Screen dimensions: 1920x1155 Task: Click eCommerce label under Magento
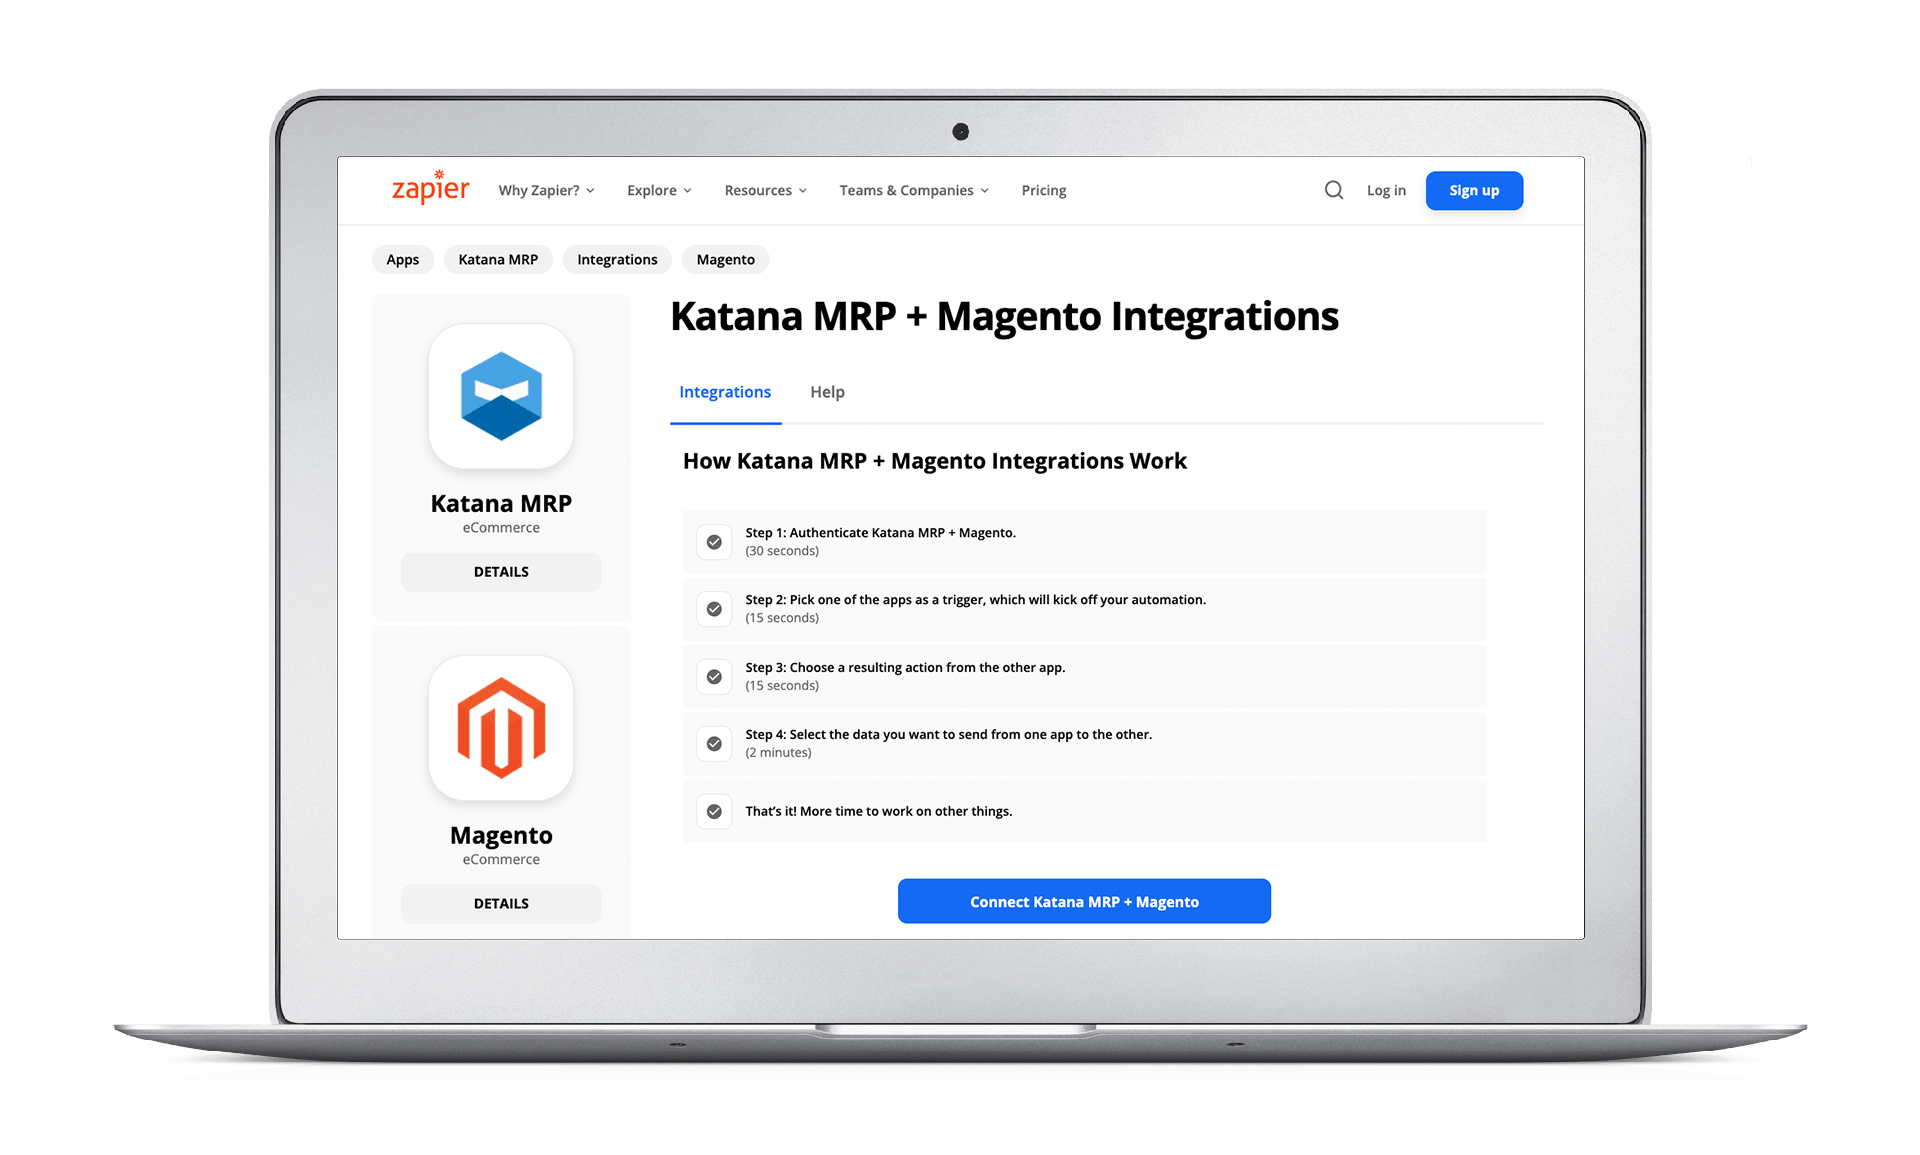tap(501, 860)
